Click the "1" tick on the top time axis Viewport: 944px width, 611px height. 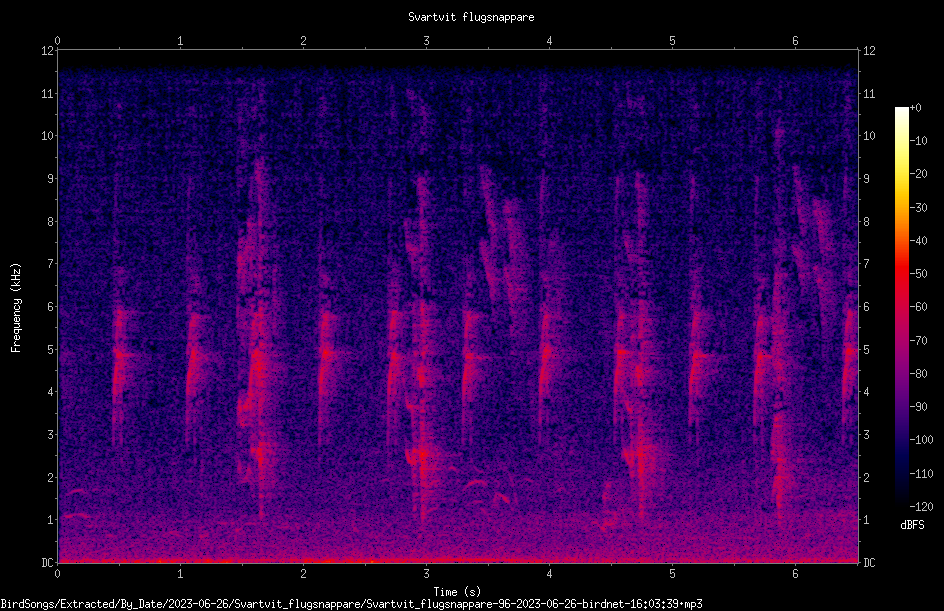pyautogui.click(x=181, y=41)
